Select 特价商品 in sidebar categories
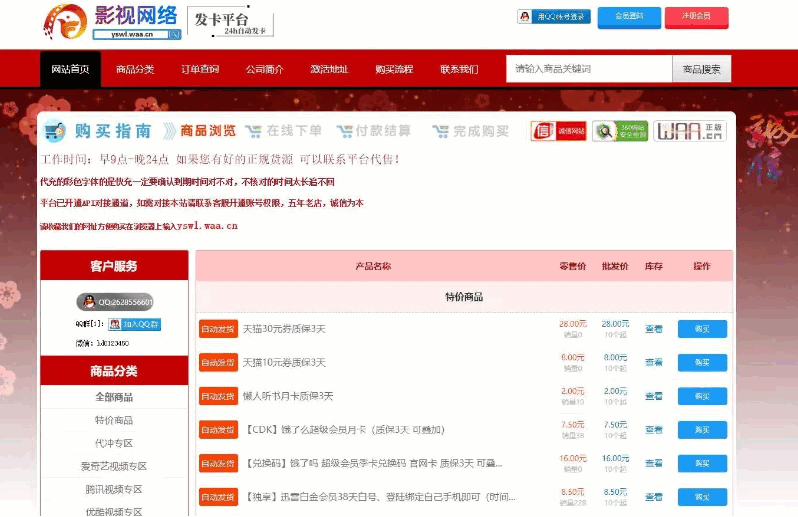 [x=114, y=420]
